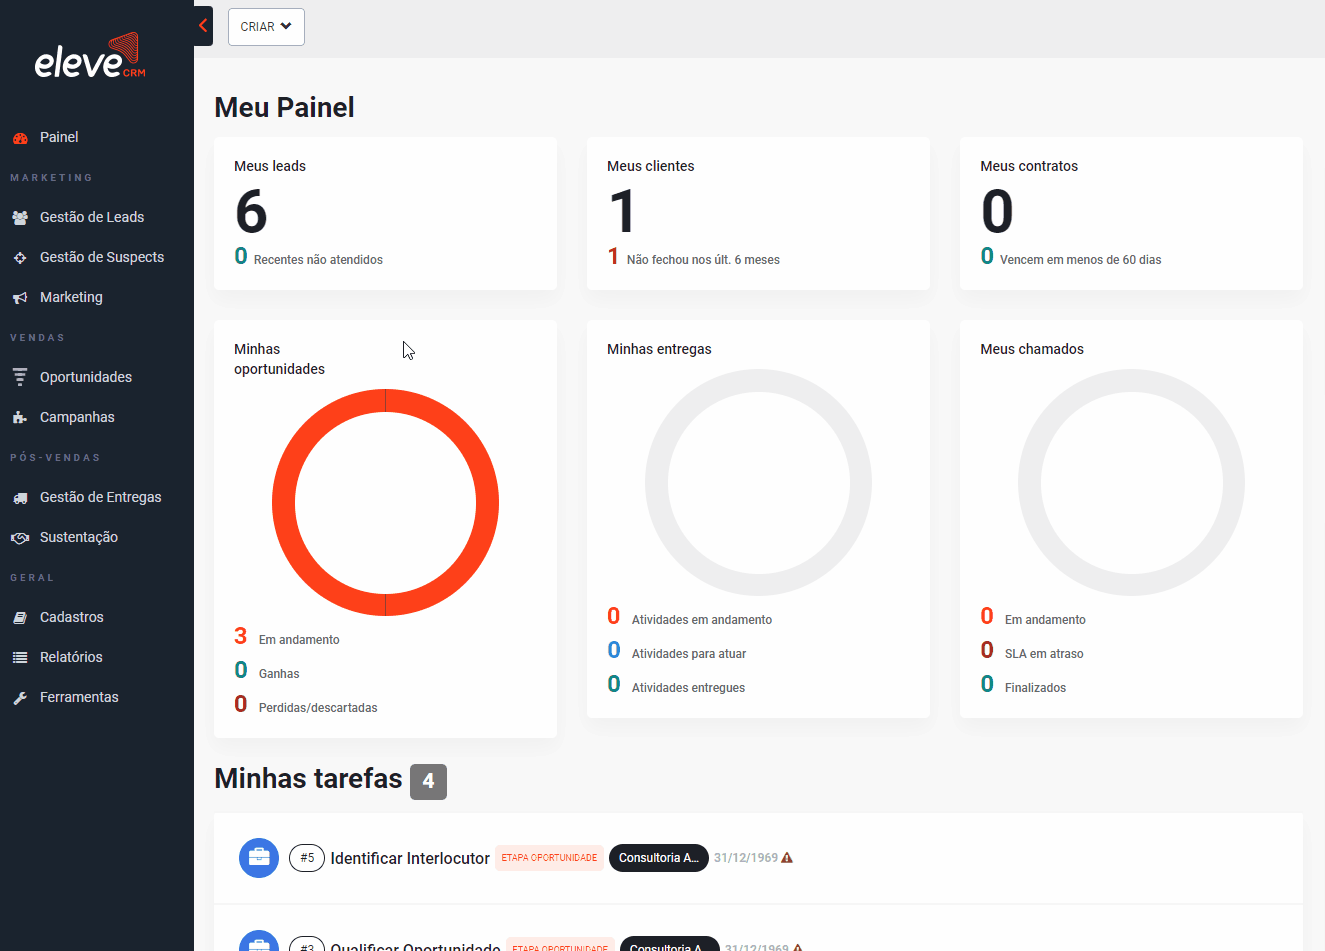The image size is (1325, 951).
Task: Select the Oportunidades funnel icon
Action: pyautogui.click(x=20, y=377)
